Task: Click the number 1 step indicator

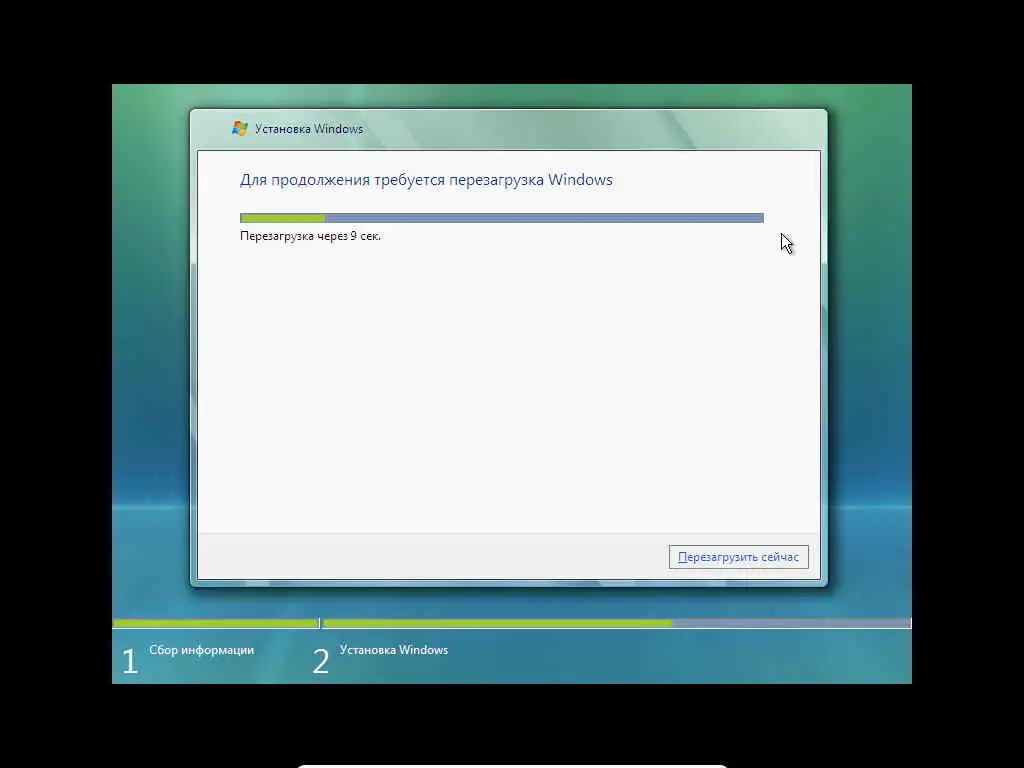Action: 130,661
